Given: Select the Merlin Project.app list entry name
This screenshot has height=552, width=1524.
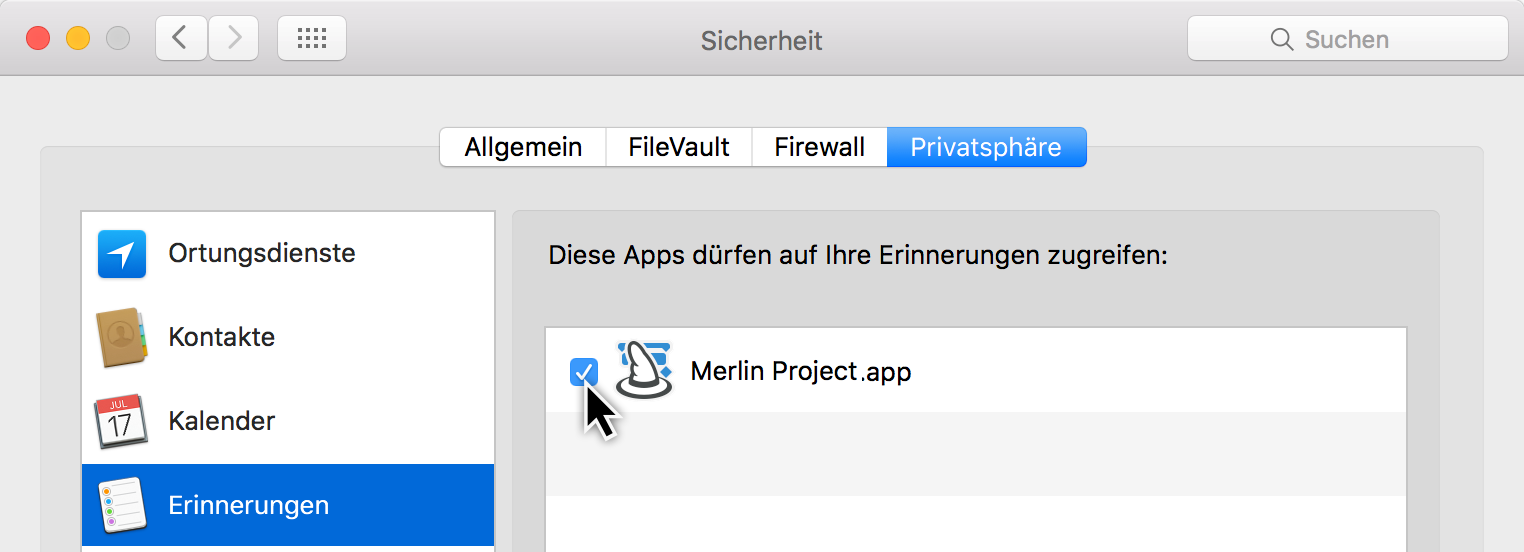Looking at the screenshot, I should [800, 372].
